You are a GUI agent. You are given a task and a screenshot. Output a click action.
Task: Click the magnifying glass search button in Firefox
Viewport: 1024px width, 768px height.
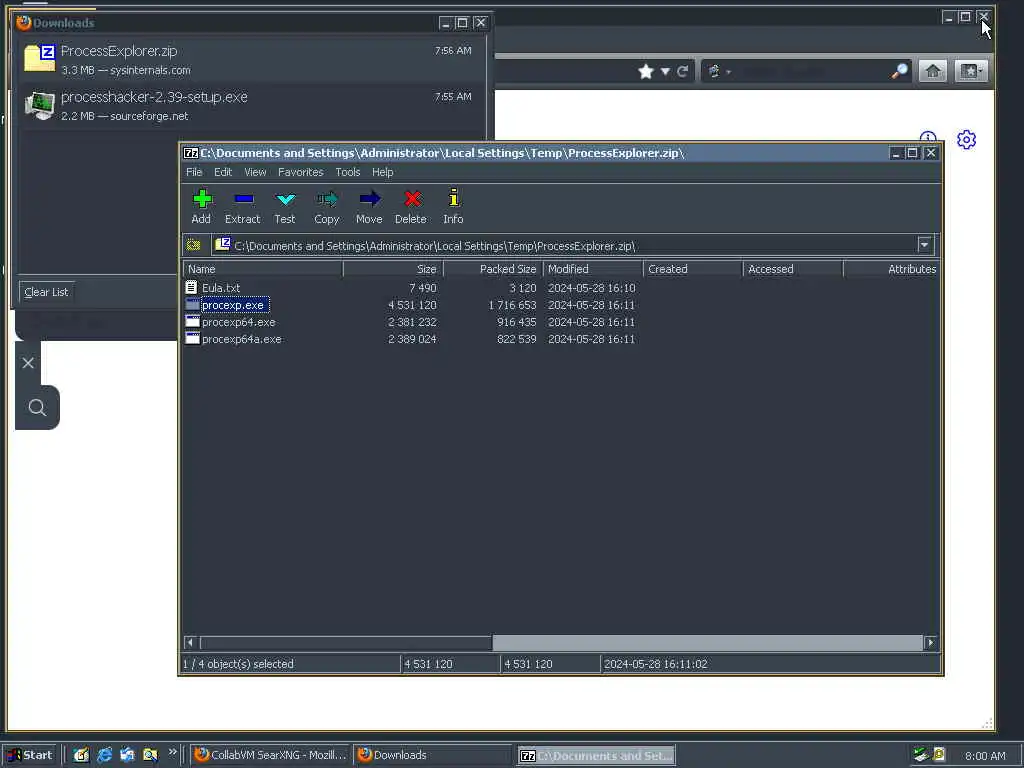(x=900, y=71)
